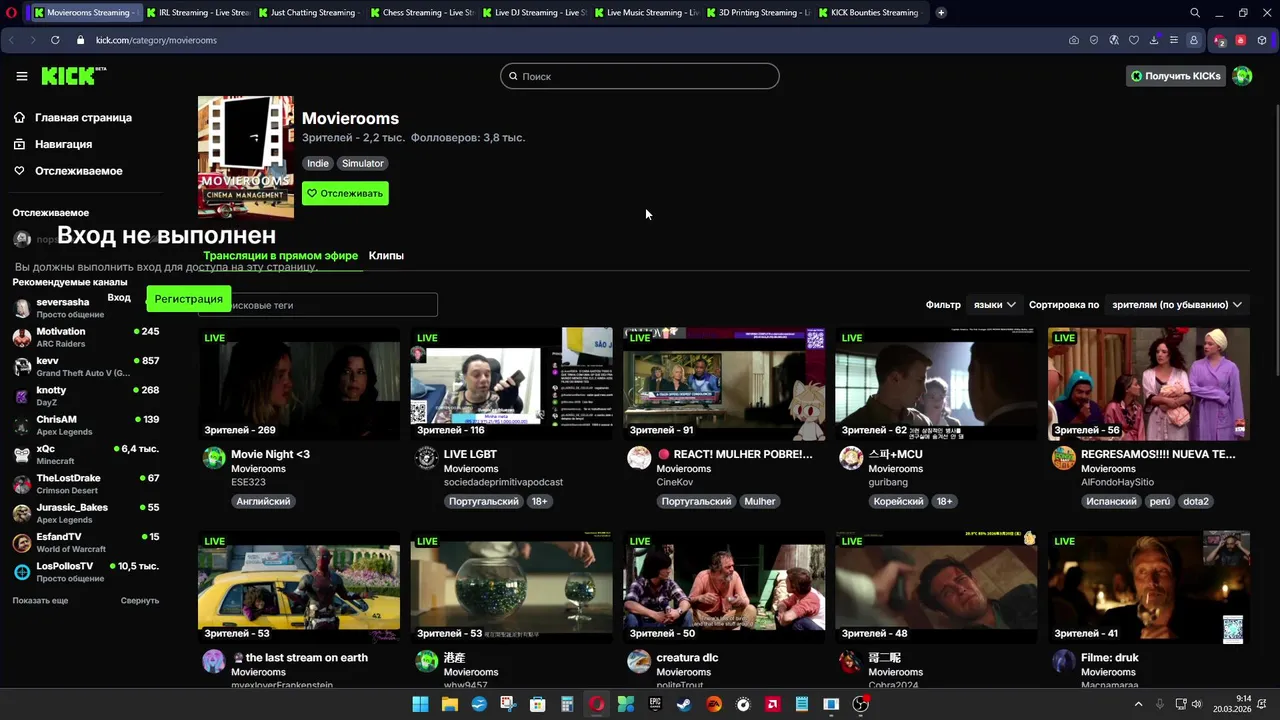Click the Opera menu logo
1280x720 pixels.
pyautogui.click(x=11, y=13)
